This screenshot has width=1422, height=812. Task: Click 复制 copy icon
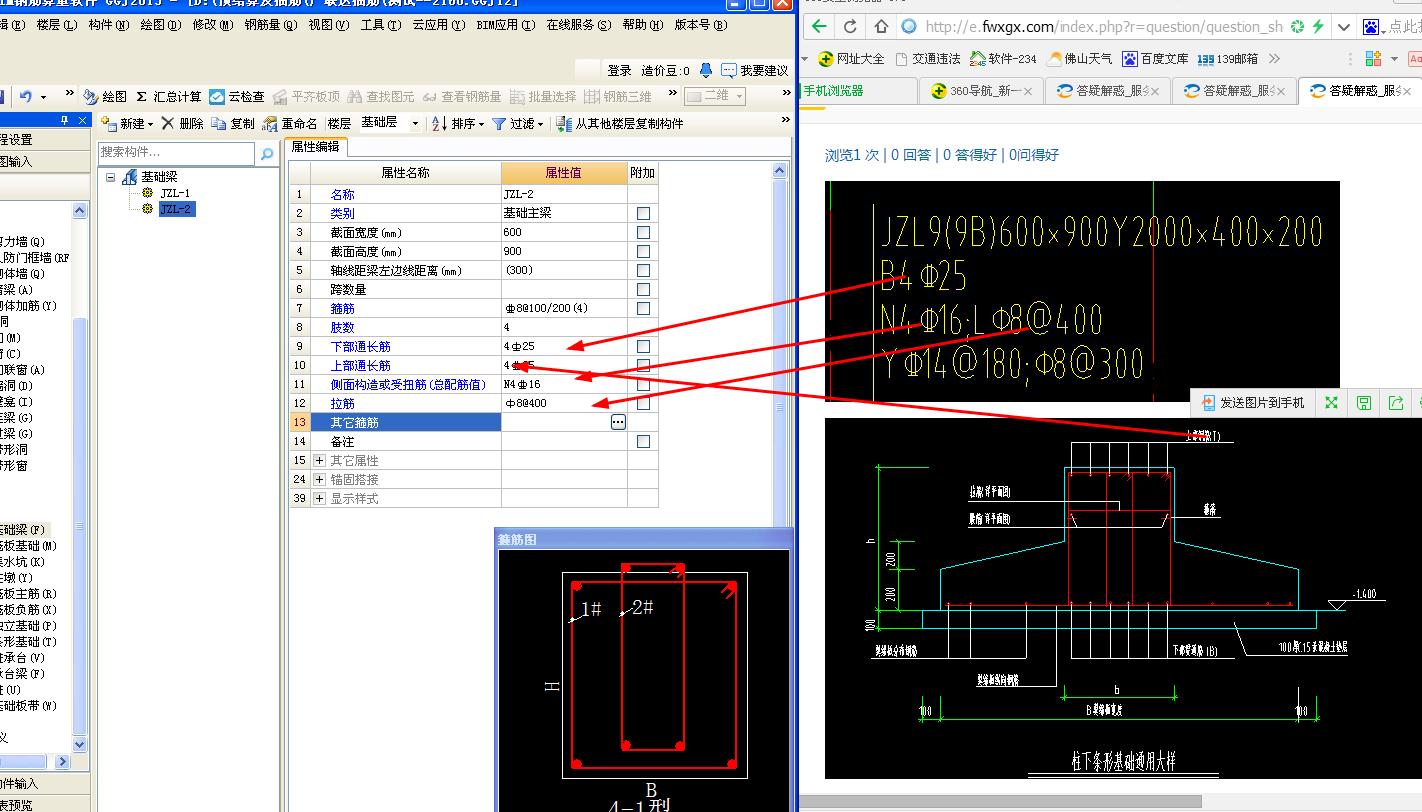pyautogui.click(x=219, y=123)
